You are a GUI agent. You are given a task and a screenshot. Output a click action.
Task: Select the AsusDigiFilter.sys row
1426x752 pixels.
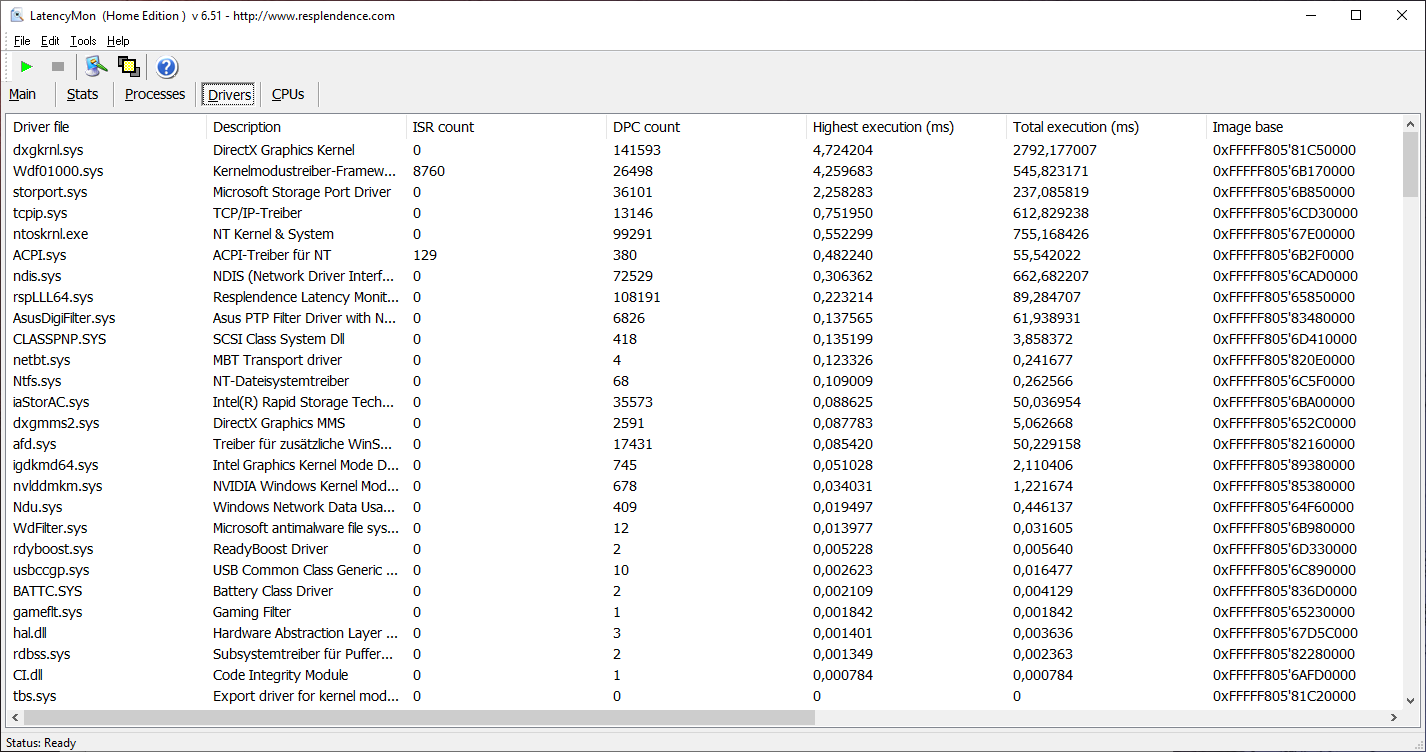704,318
